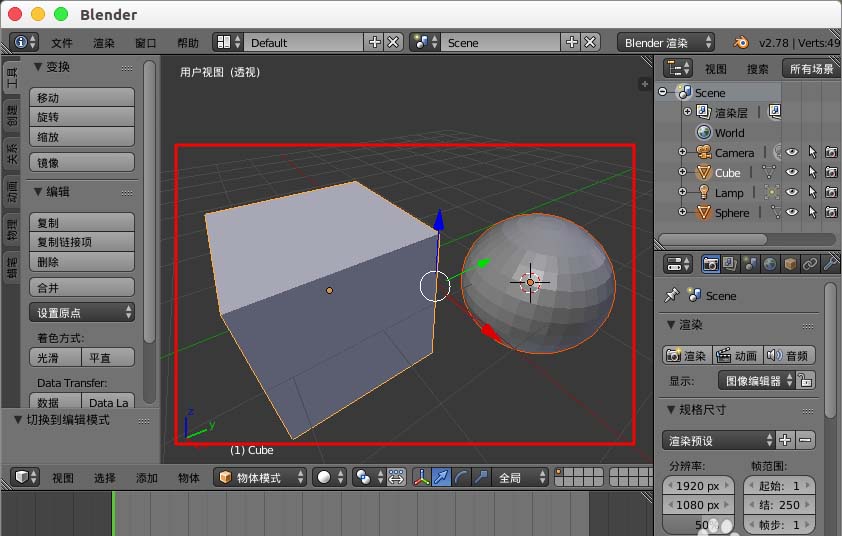Open the 添加 menu in viewport header
Viewport: 842px width, 536px height.
coord(147,478)
